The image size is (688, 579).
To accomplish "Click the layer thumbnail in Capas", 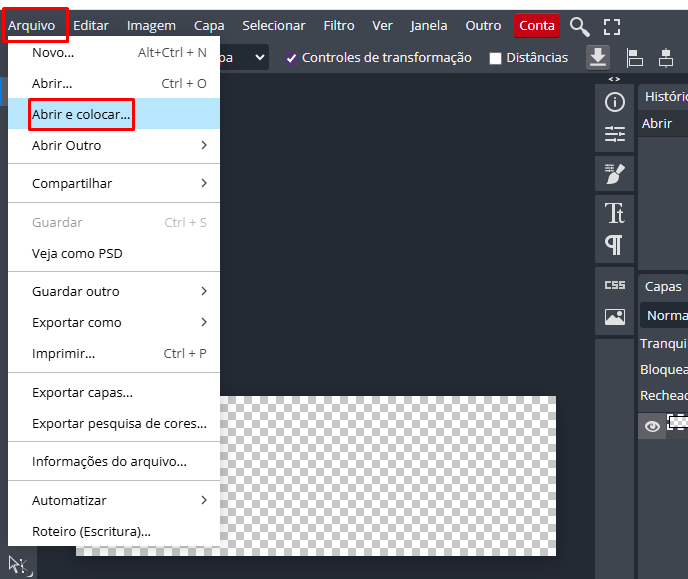I will click(677, 422).
